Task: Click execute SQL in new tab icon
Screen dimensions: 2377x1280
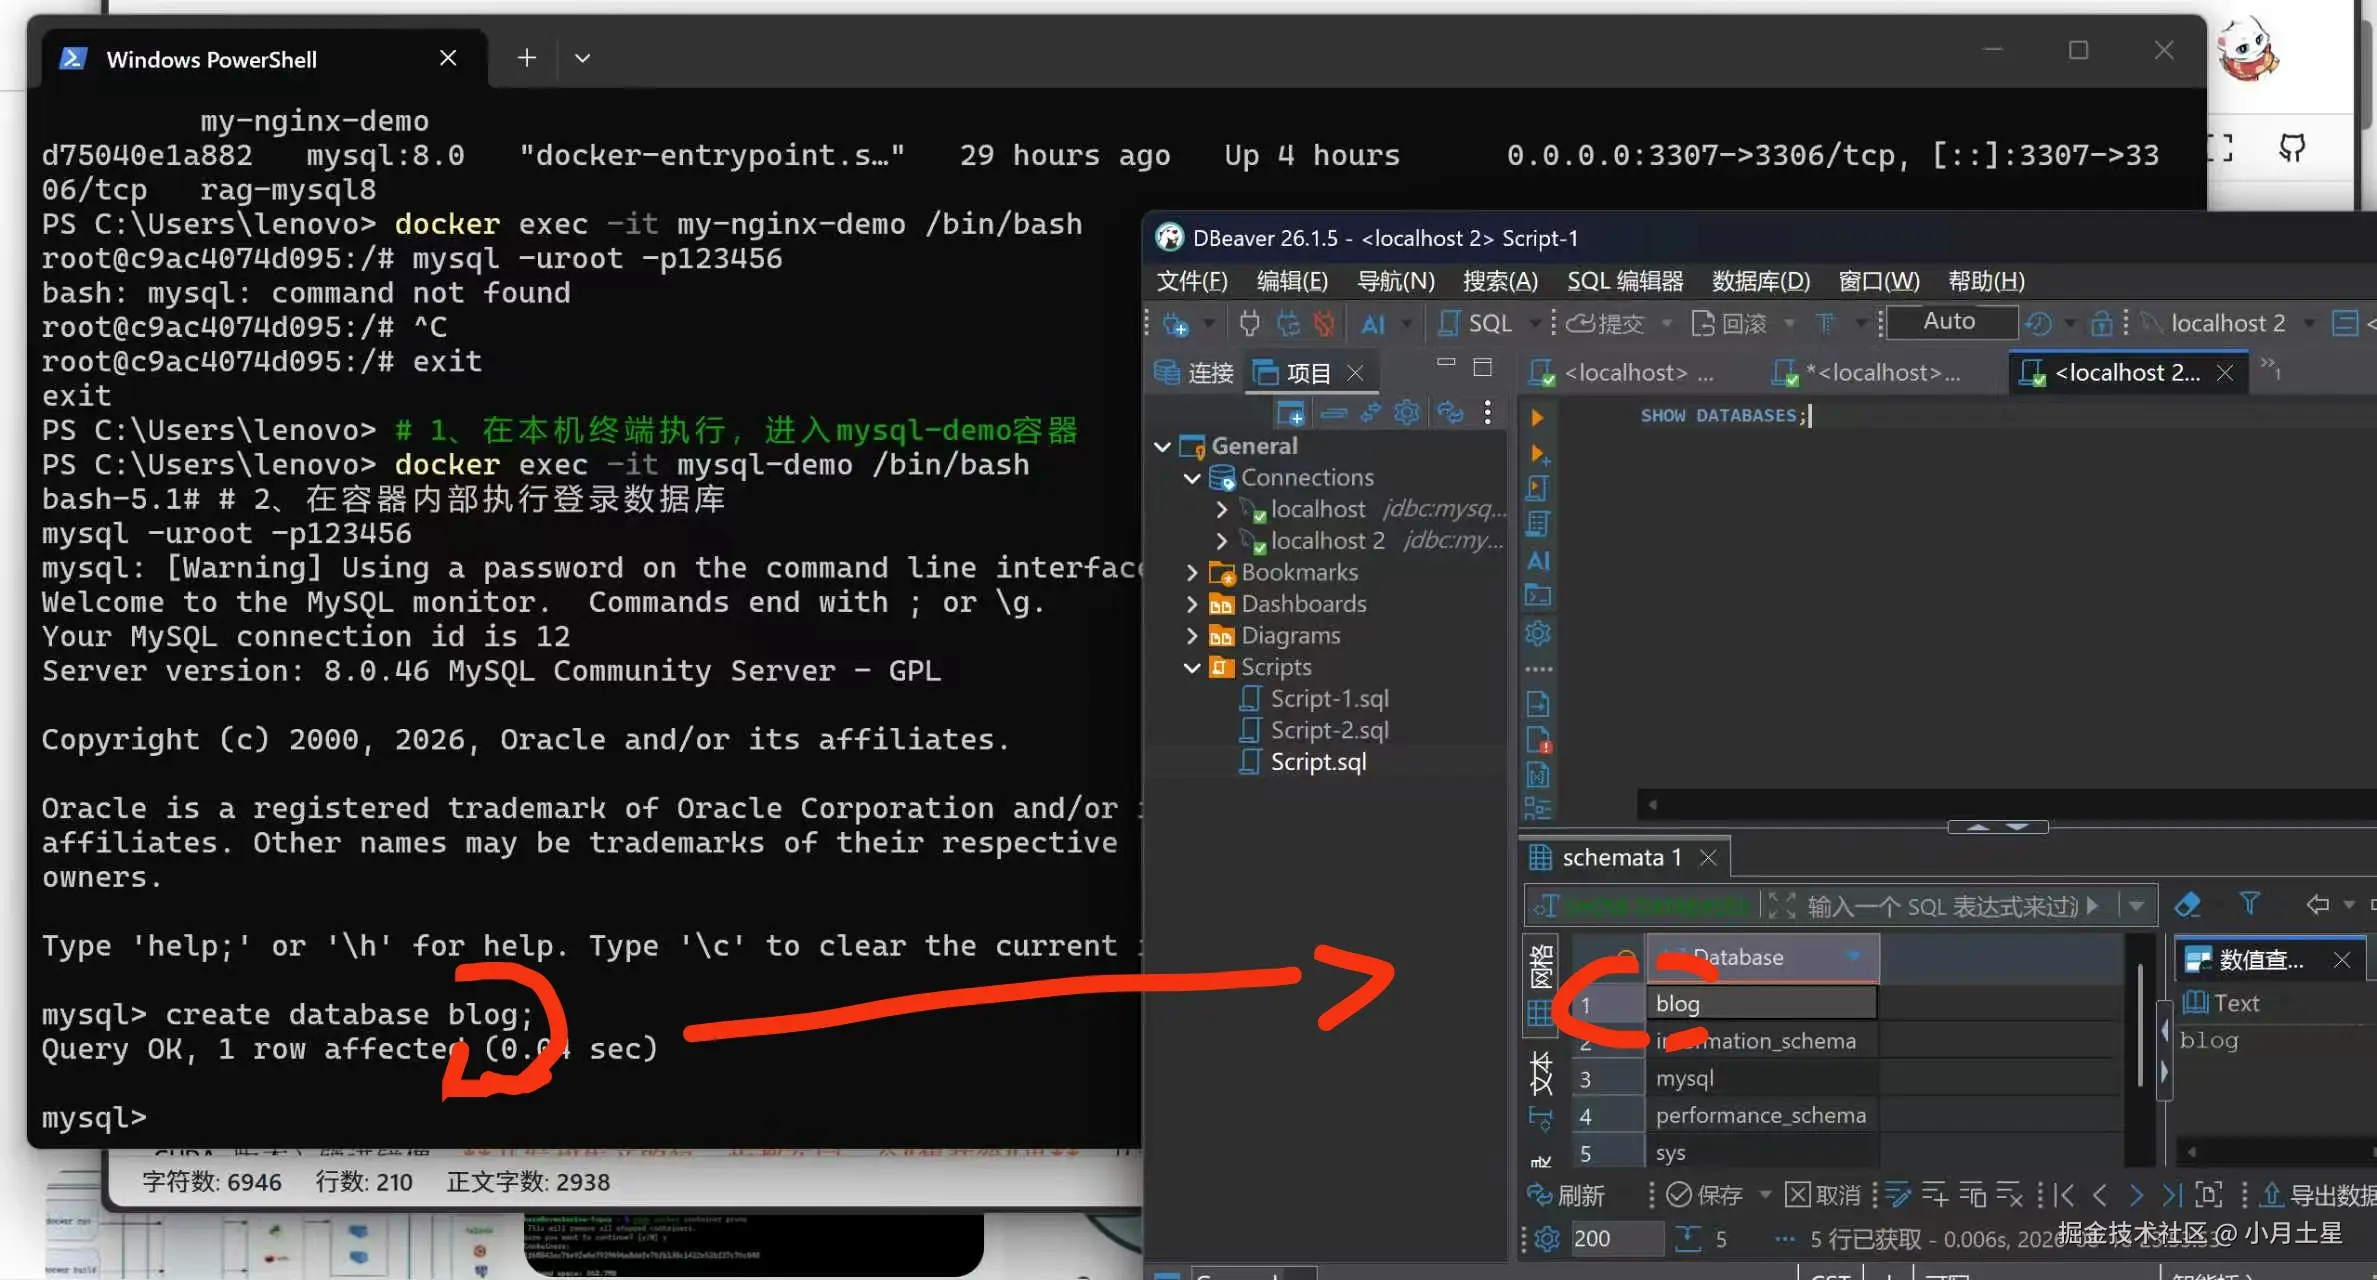Action: 1539,454
